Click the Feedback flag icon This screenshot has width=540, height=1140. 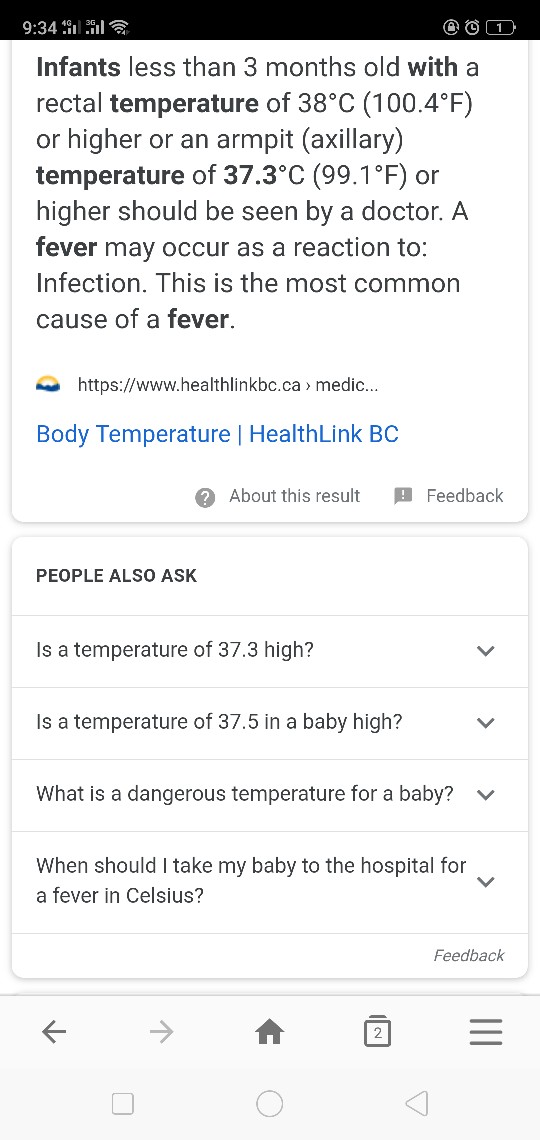point(403,496)
